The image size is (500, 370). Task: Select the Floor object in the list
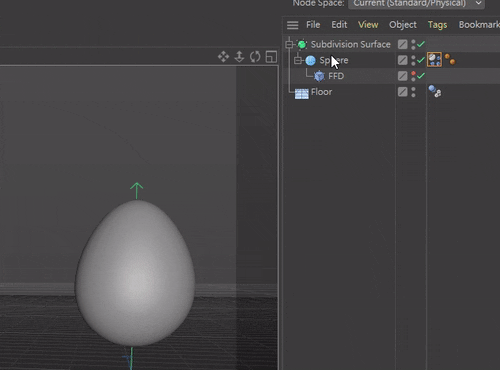tap(321, 92)
